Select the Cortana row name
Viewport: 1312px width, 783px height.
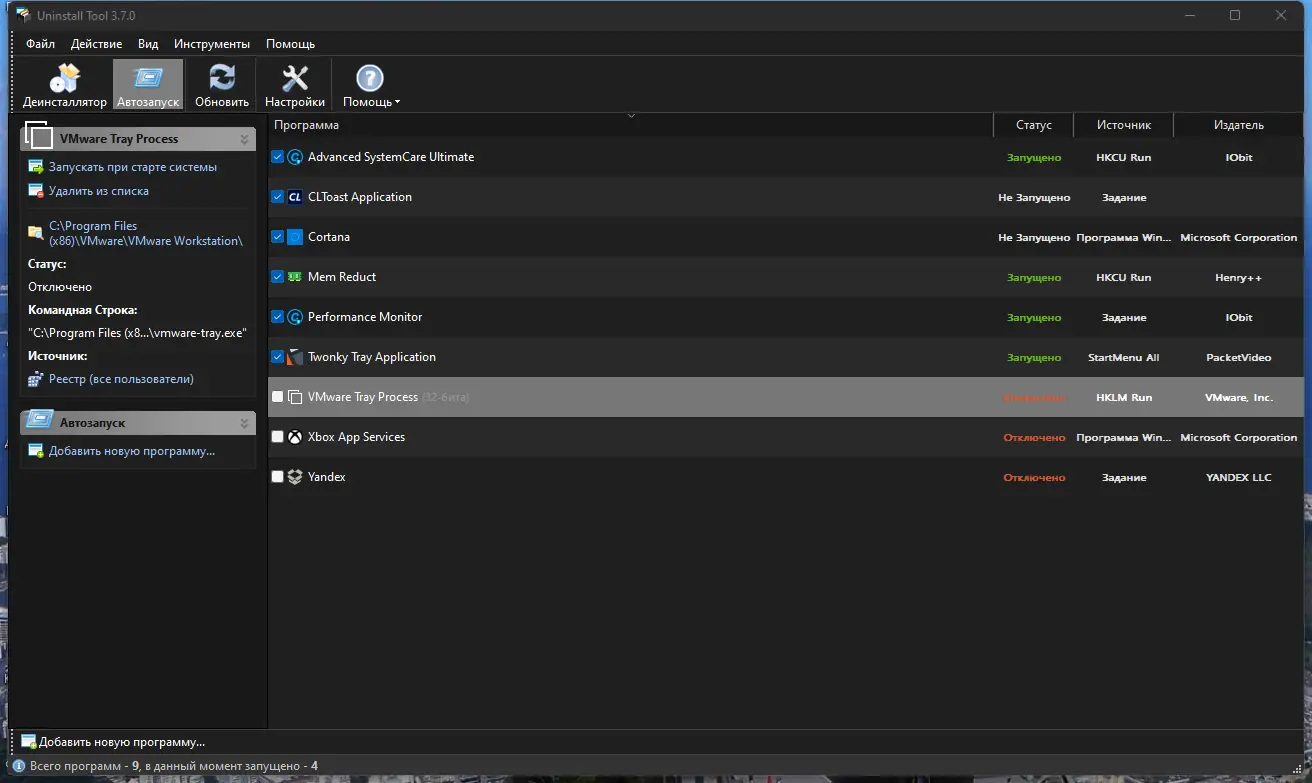[x=329, y=237]
